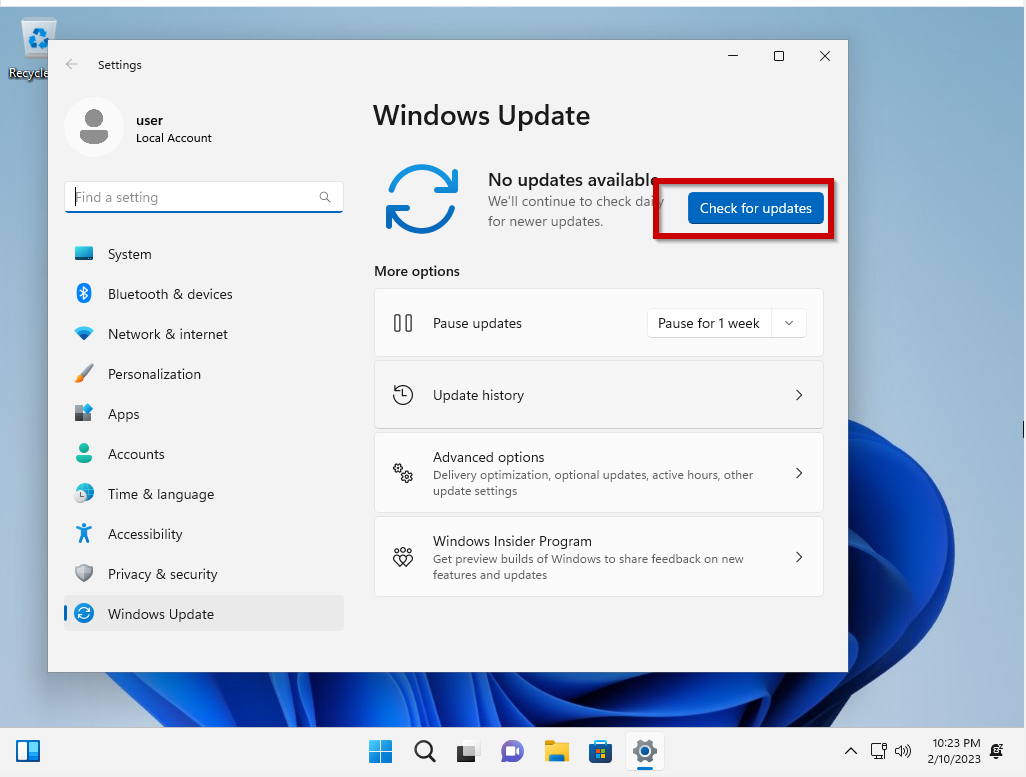This screenshot has width=1026, height=777.
Task: Open the Widgets panel on taskbar
Action: pos(28,751)
